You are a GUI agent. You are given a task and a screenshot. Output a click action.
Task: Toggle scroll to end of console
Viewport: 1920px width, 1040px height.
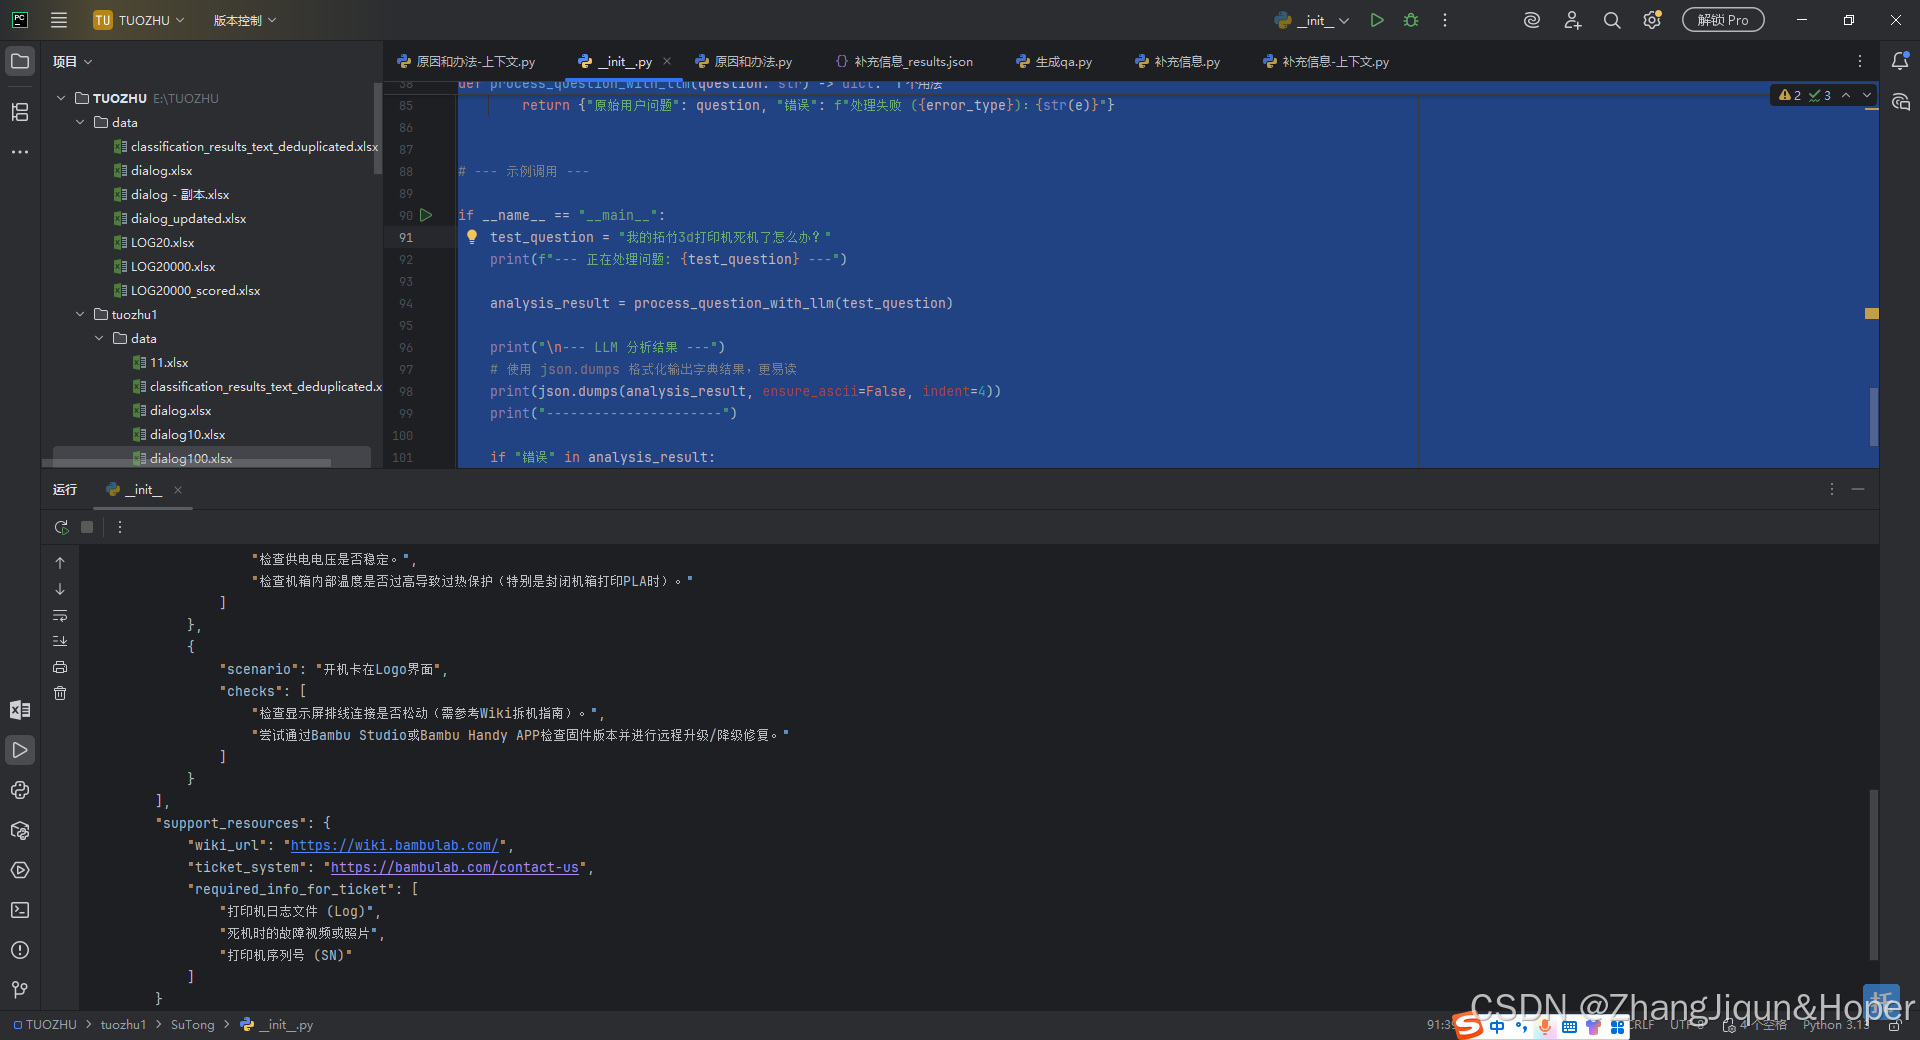(x=60, y=641)
